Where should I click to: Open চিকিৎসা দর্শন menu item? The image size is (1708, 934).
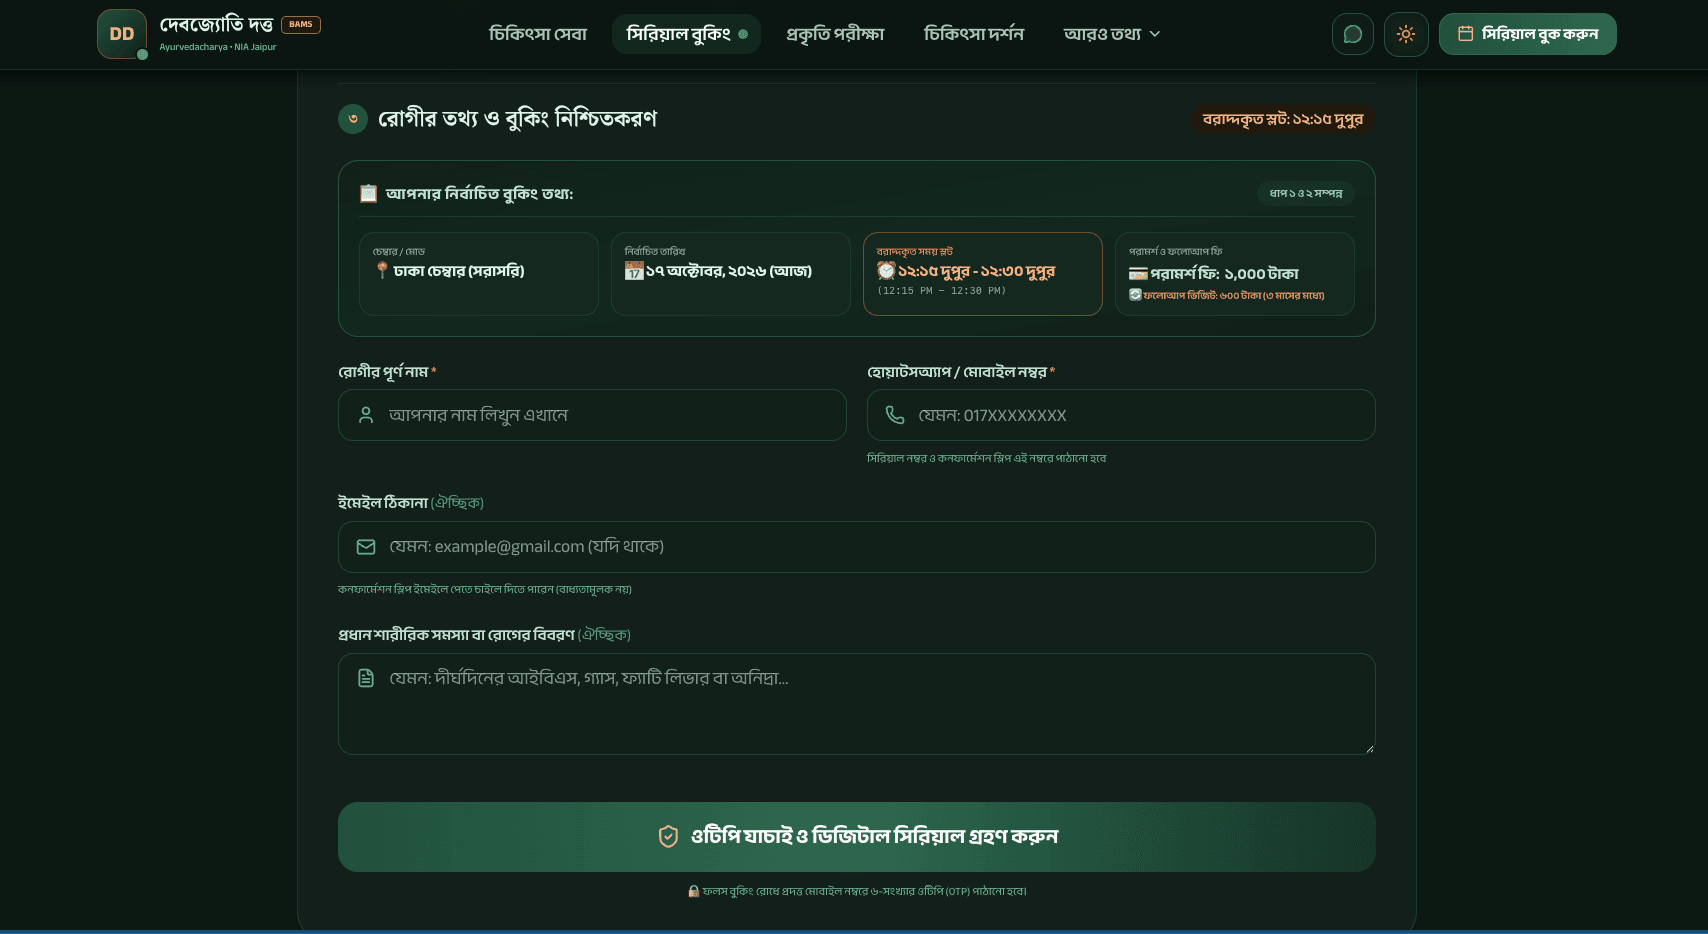974,34
